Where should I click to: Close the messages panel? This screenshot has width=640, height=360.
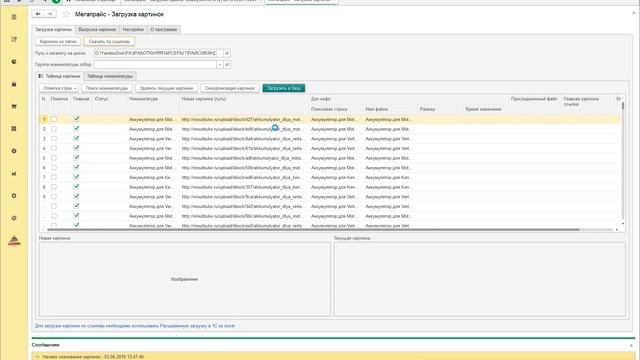pyautogui.click(x=631, y=345)
